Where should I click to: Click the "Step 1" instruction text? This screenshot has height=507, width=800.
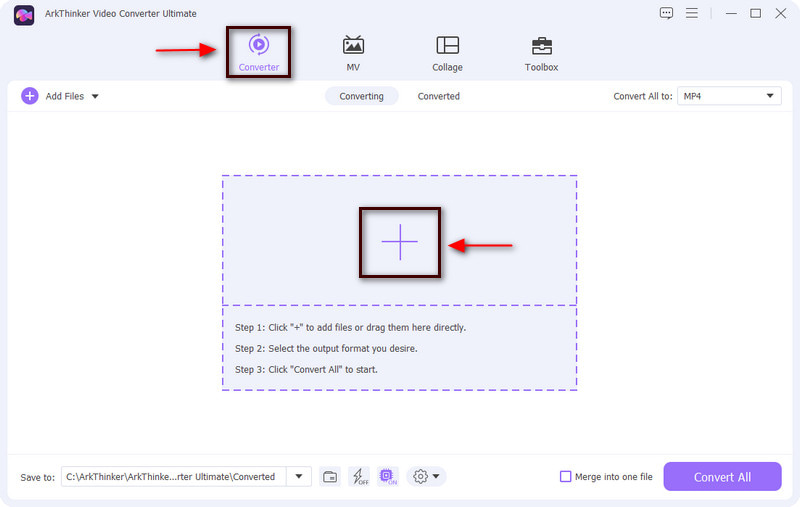(350, 327)
